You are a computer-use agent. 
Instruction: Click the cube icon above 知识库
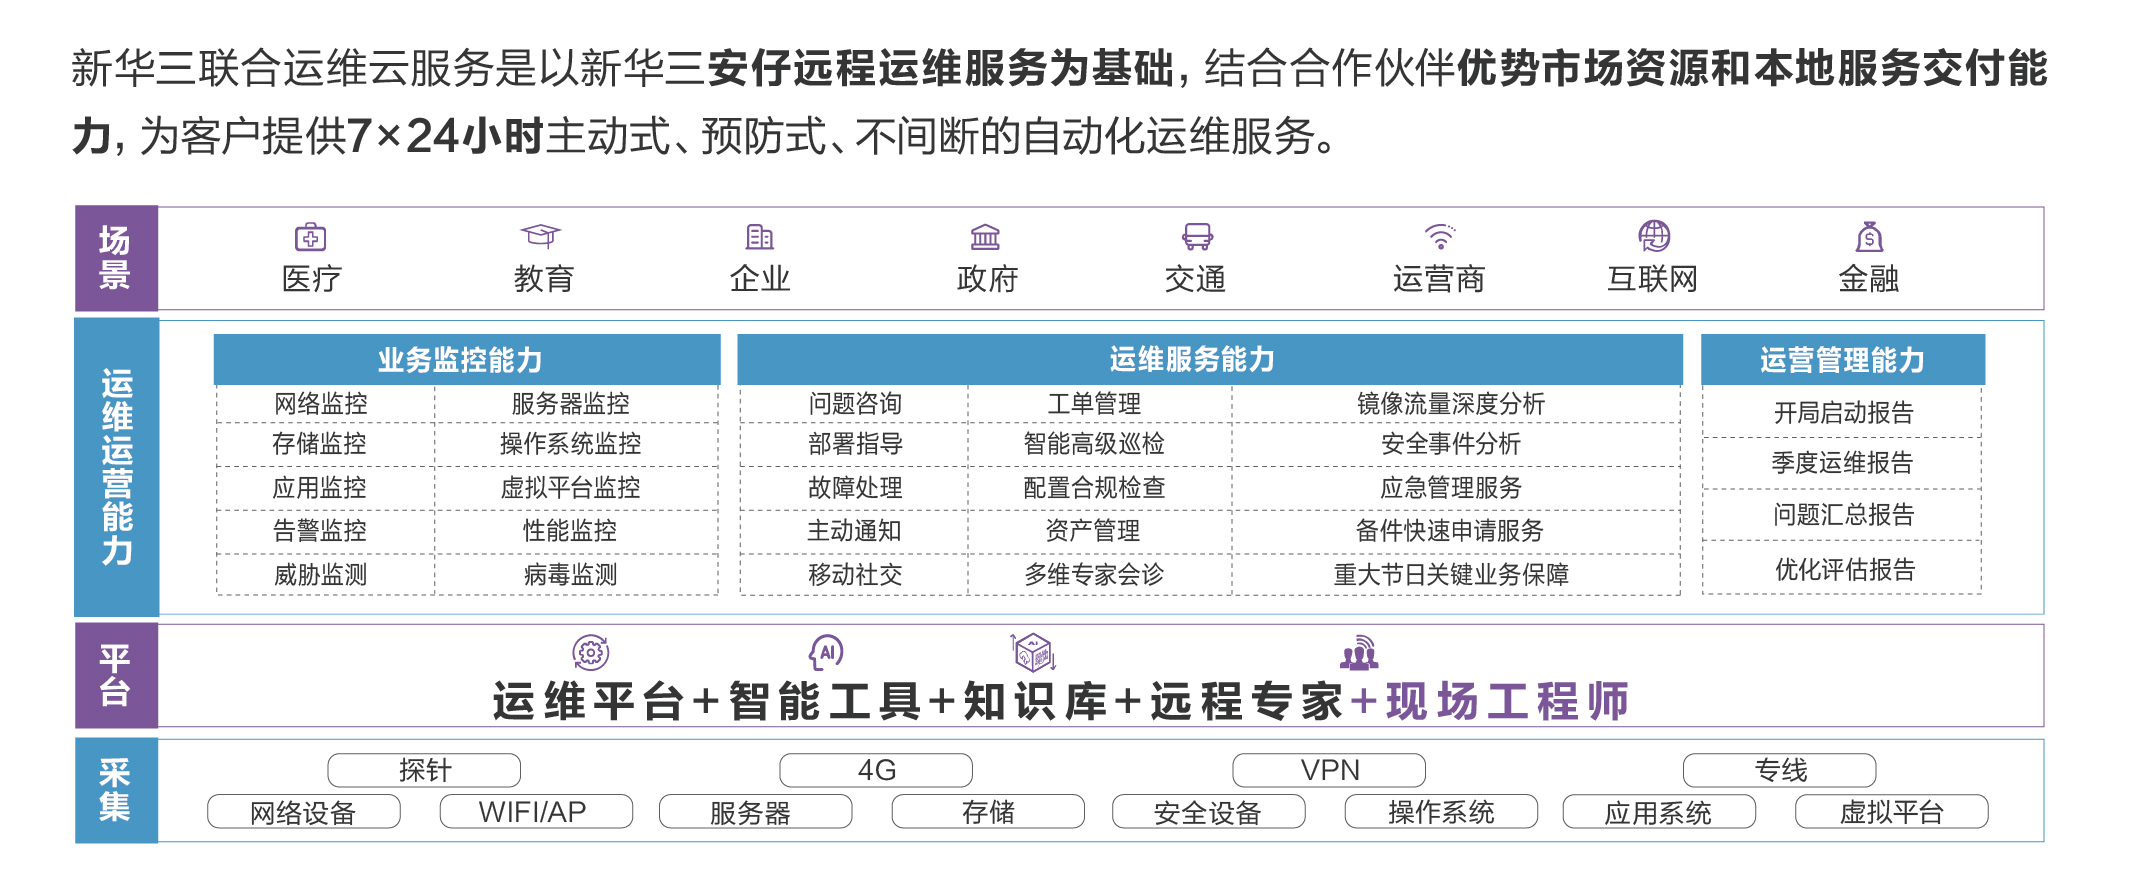[x=1033, y=652]
